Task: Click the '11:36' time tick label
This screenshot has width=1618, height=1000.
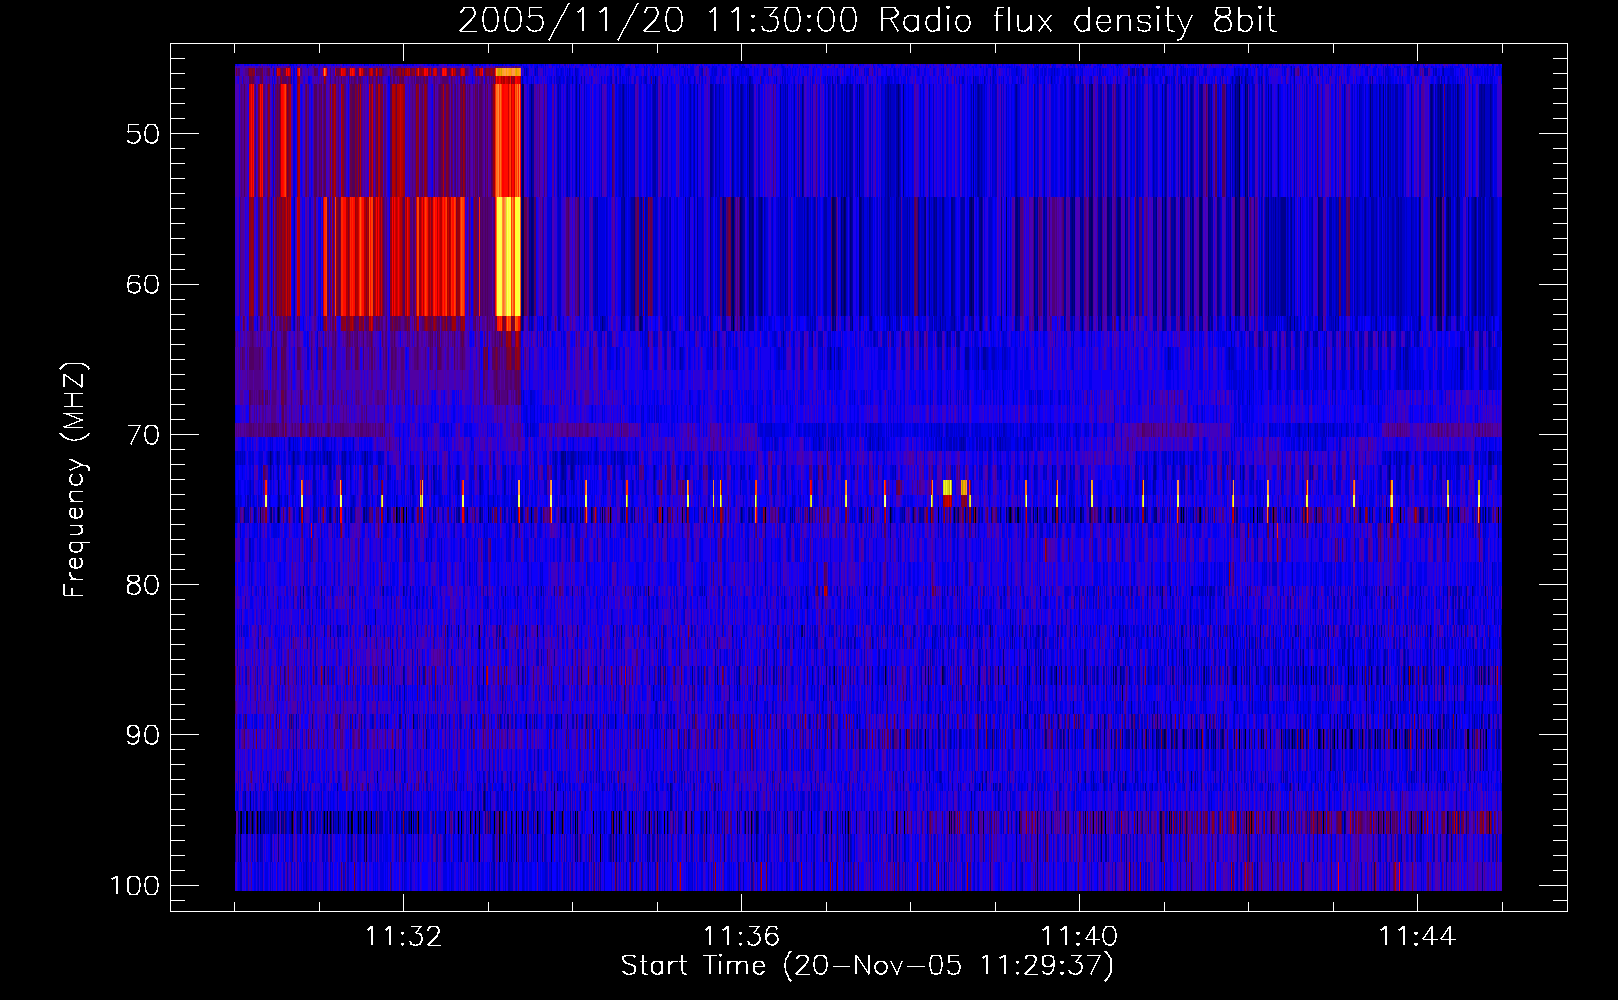Action: (741, 937)
